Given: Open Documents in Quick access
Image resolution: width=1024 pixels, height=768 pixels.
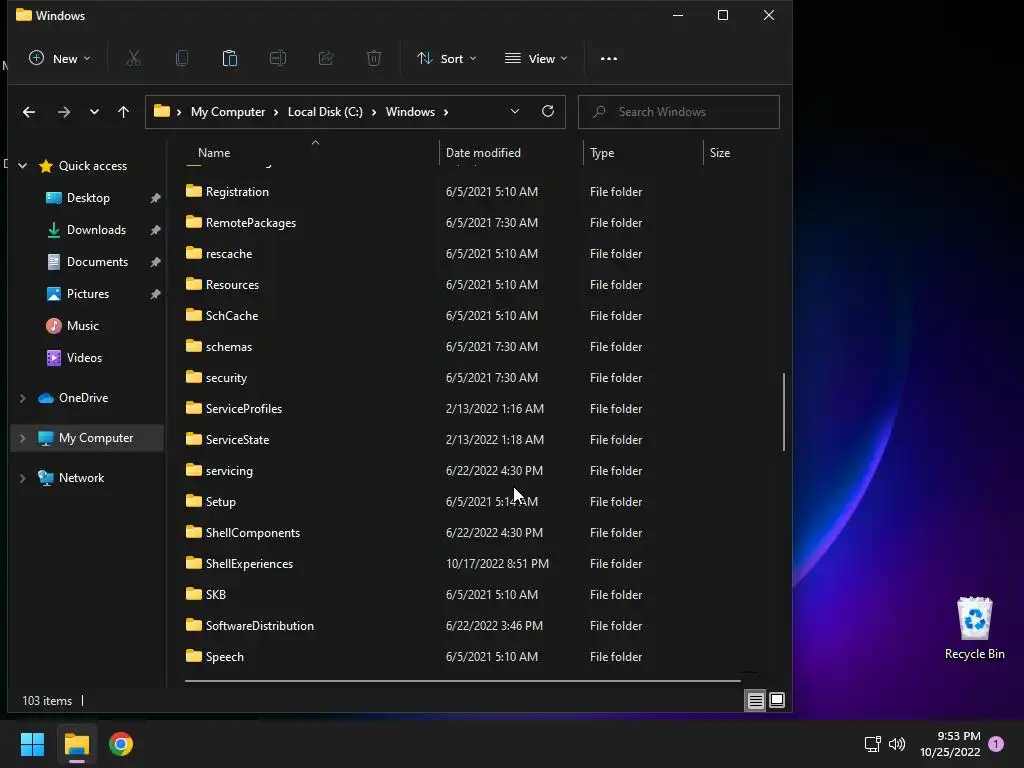Looking at the screenshot, I should pyautogui.click(x=97, y=262).
